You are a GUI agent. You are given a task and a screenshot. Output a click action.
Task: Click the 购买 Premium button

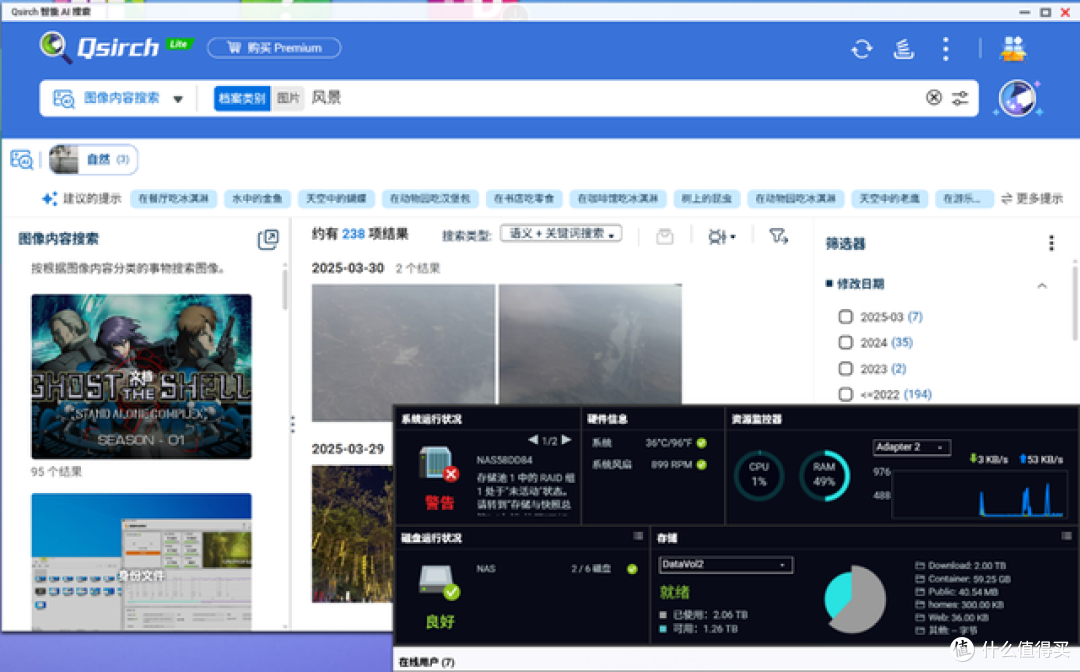coord(274,48)
